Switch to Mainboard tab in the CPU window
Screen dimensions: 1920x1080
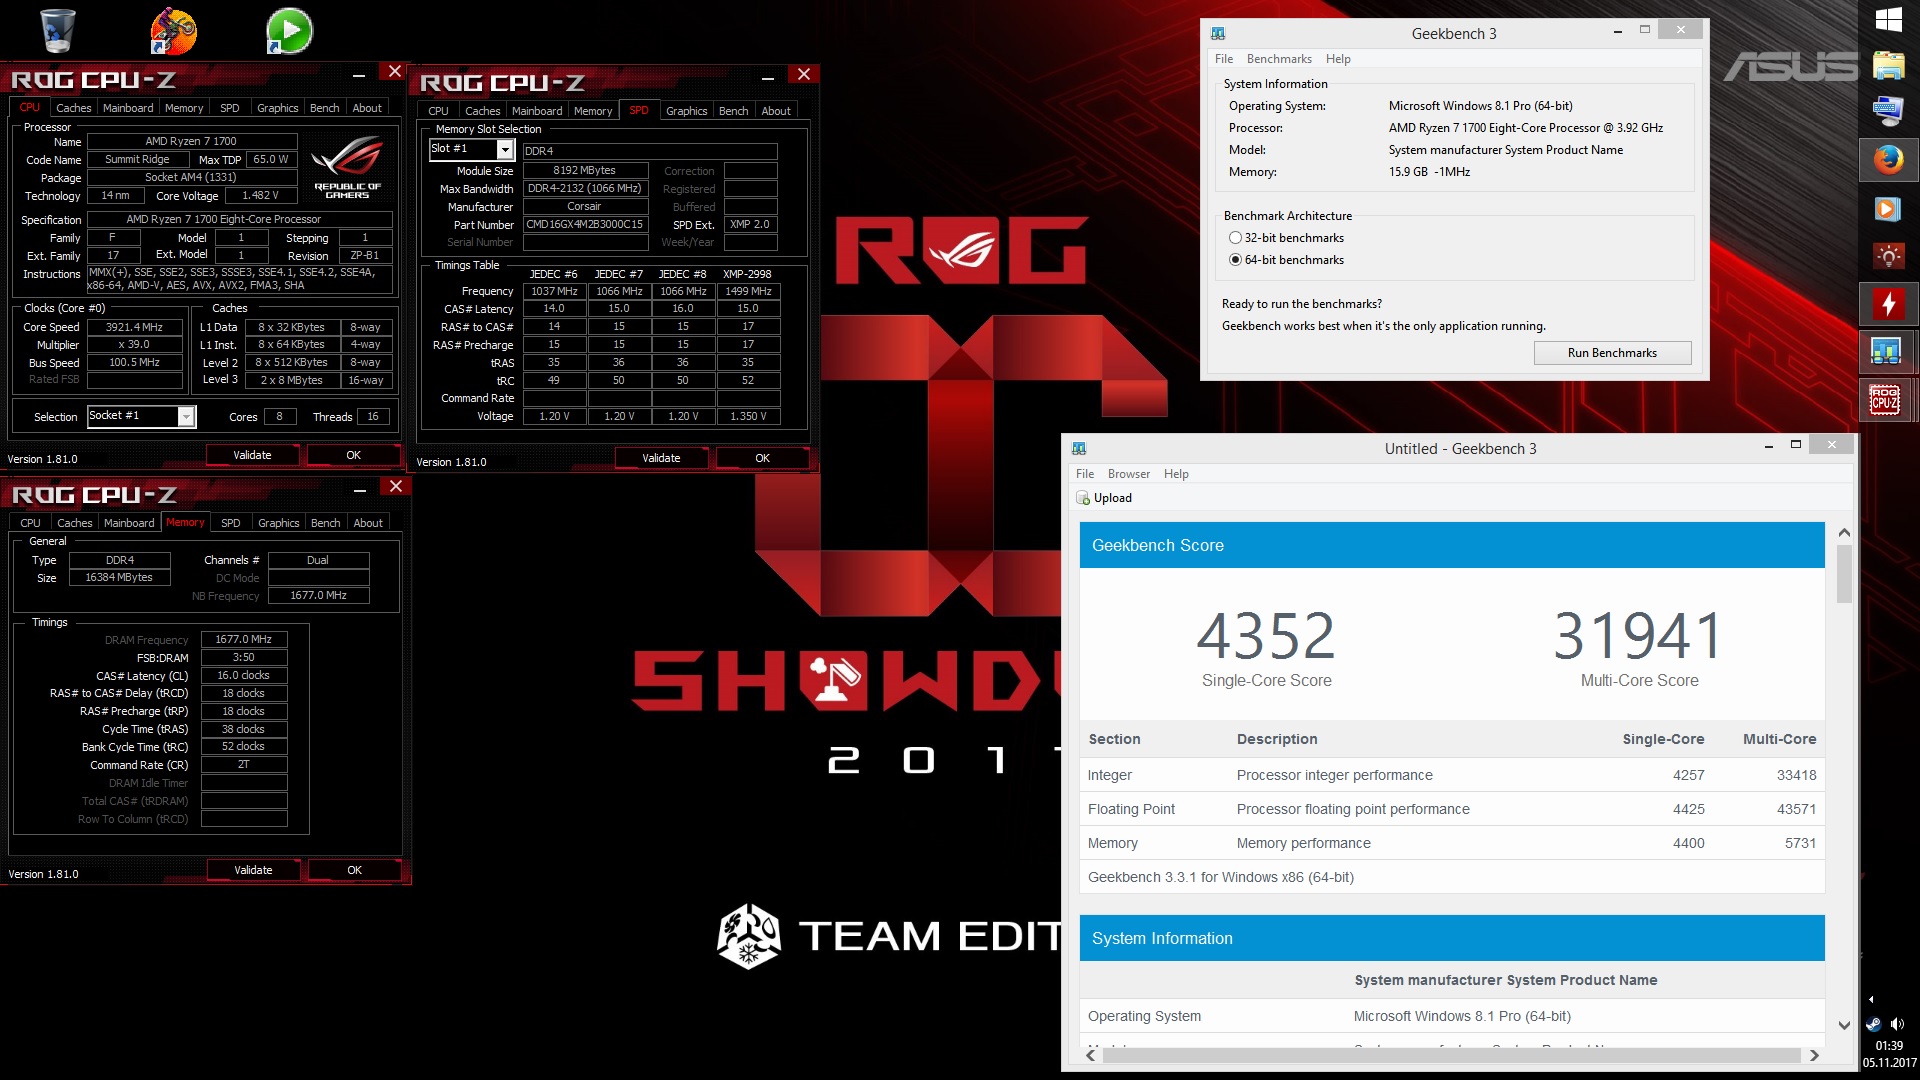(128, 108)
